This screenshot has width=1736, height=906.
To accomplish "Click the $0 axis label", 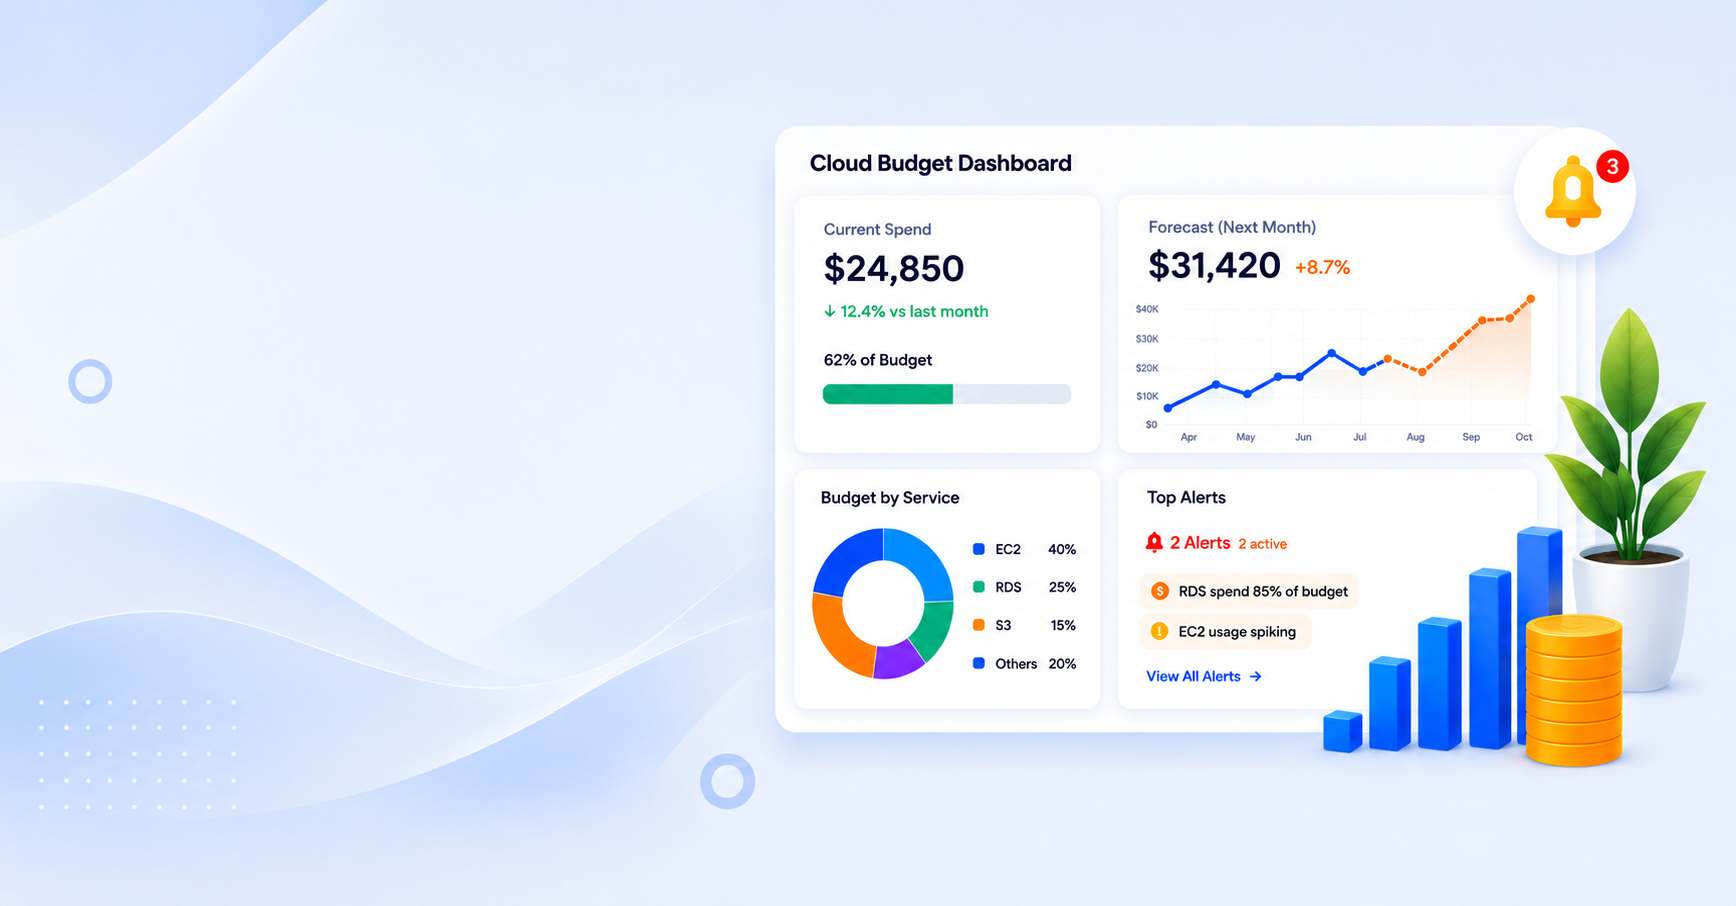I will tap(1151, 425).
